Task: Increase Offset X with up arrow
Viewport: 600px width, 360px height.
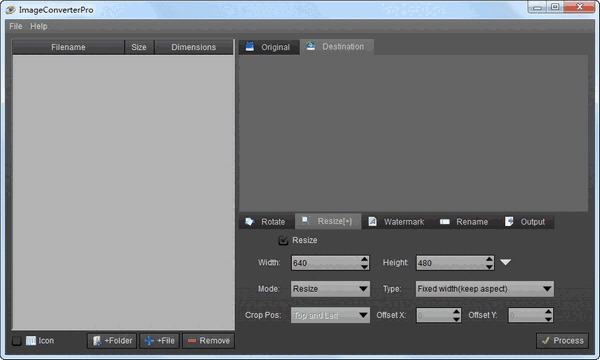Action: pos(456,312)
